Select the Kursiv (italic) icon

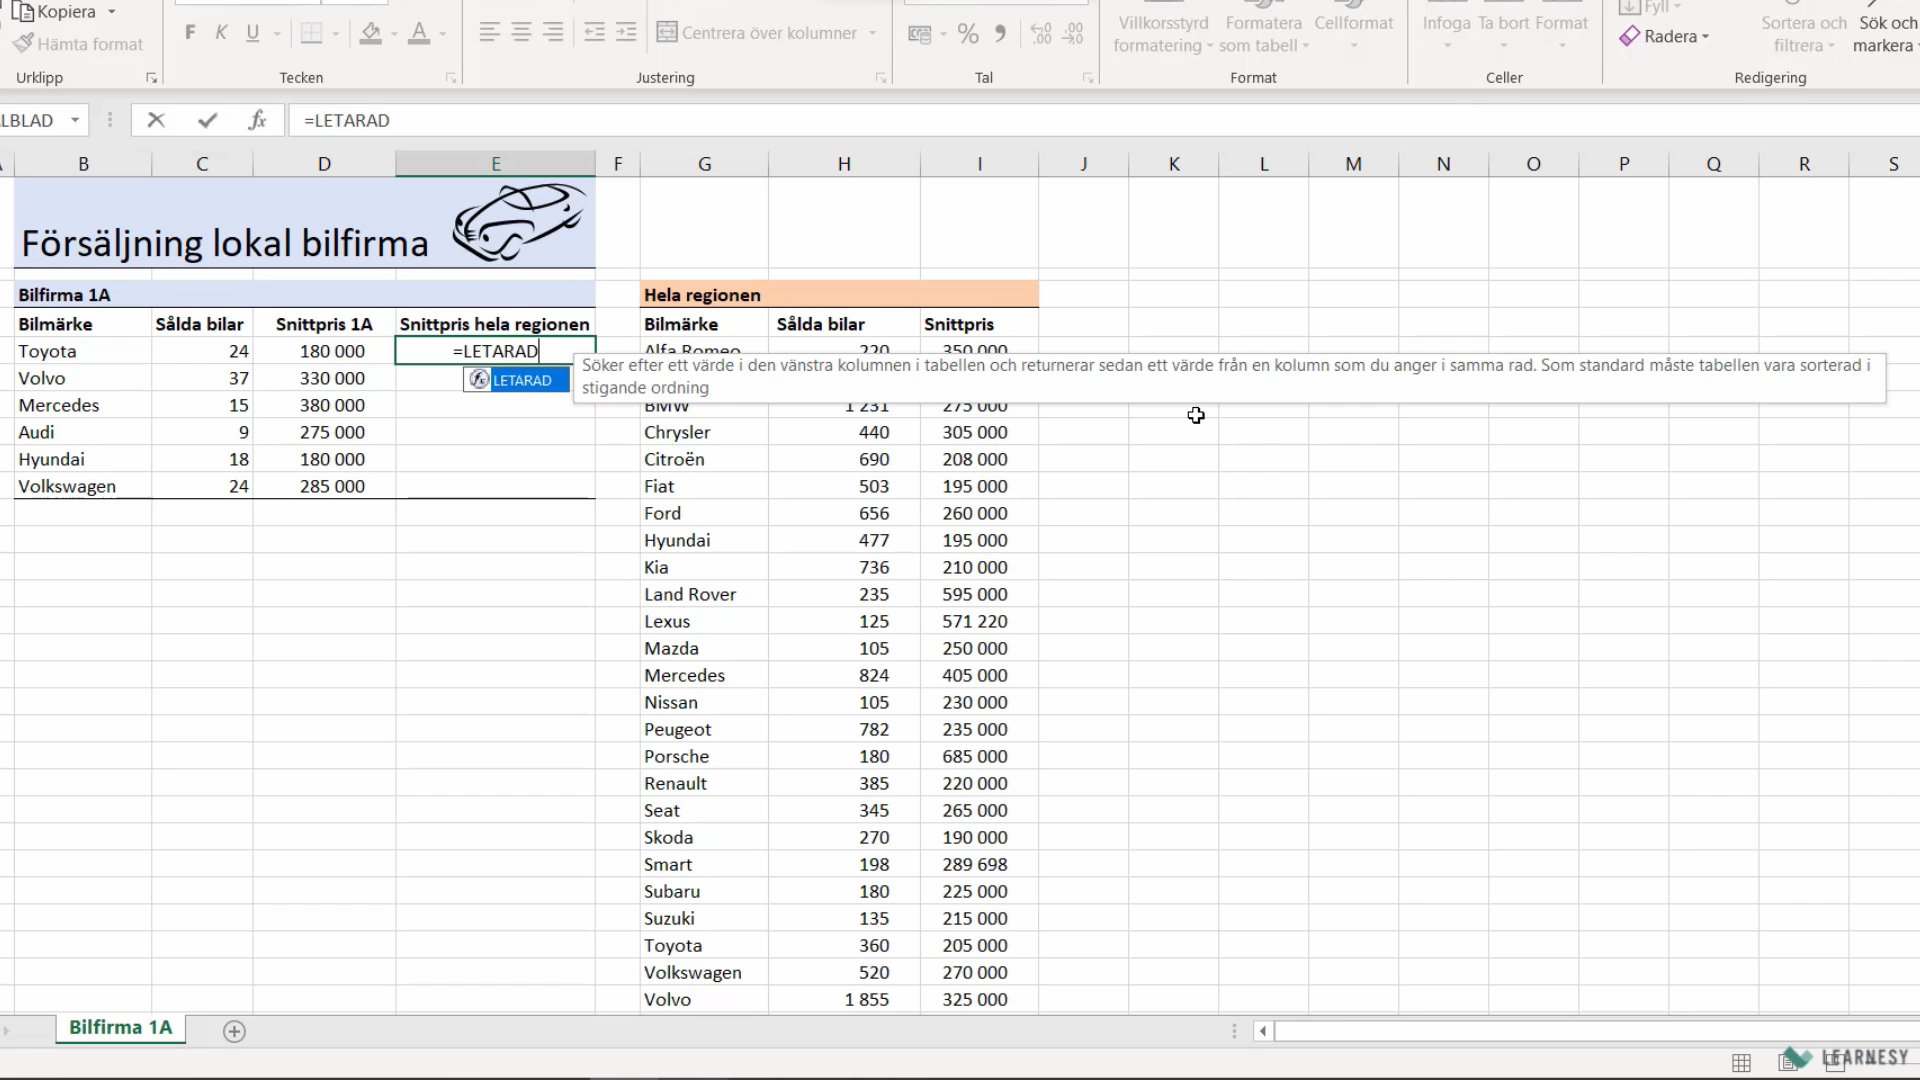(x=221, y=32)
